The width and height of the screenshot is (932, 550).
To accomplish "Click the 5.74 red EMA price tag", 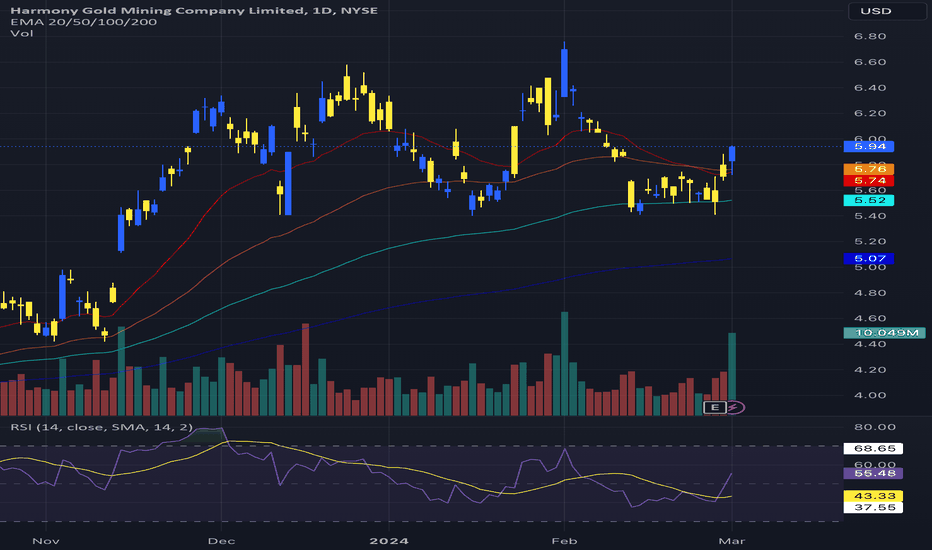I will click(x=869, y=181).
